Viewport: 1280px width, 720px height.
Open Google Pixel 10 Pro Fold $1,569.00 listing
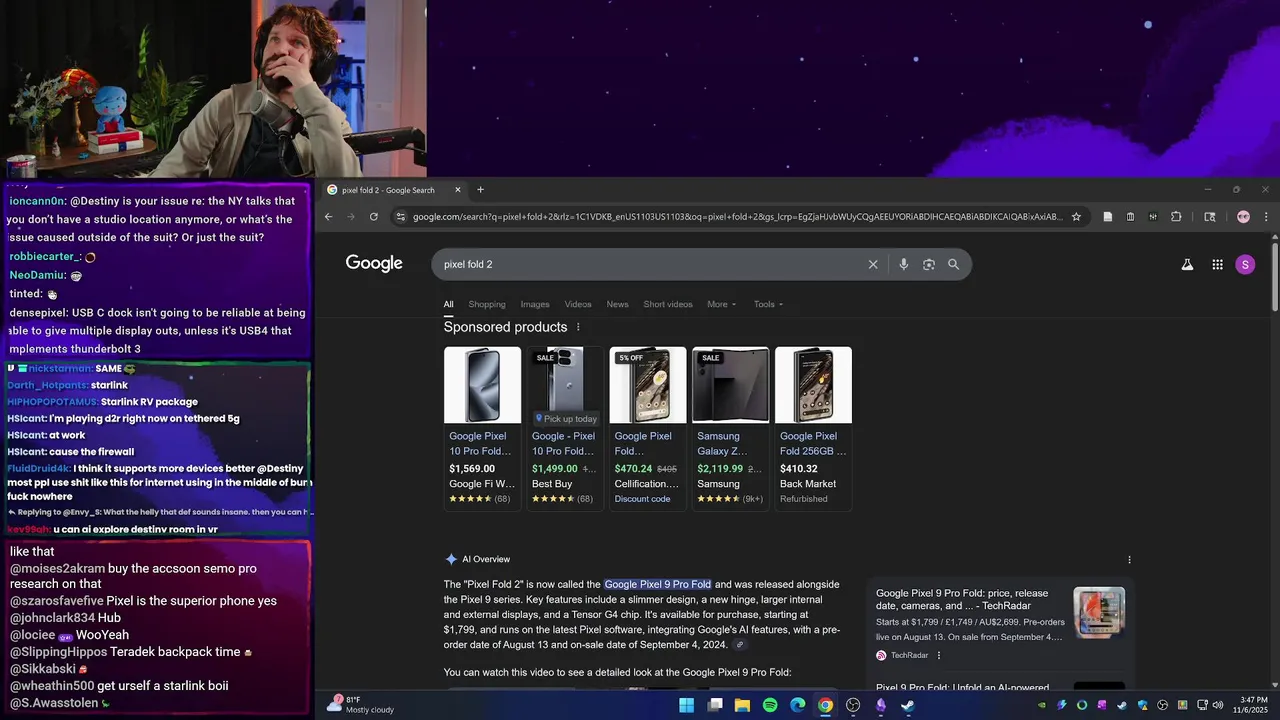pyautogui.click(x=482, y=428)
